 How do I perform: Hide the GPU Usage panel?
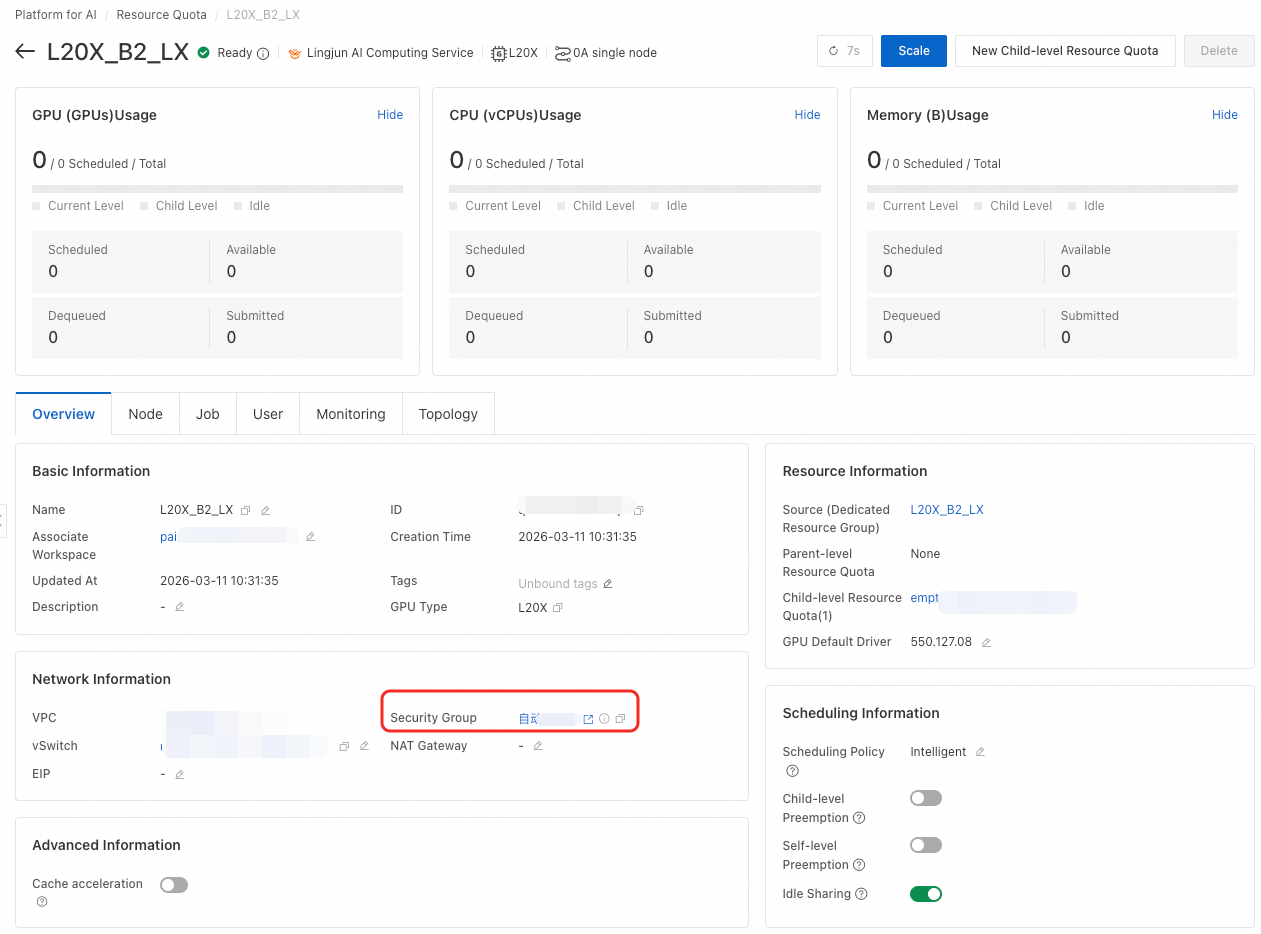[x=390, y=115]
